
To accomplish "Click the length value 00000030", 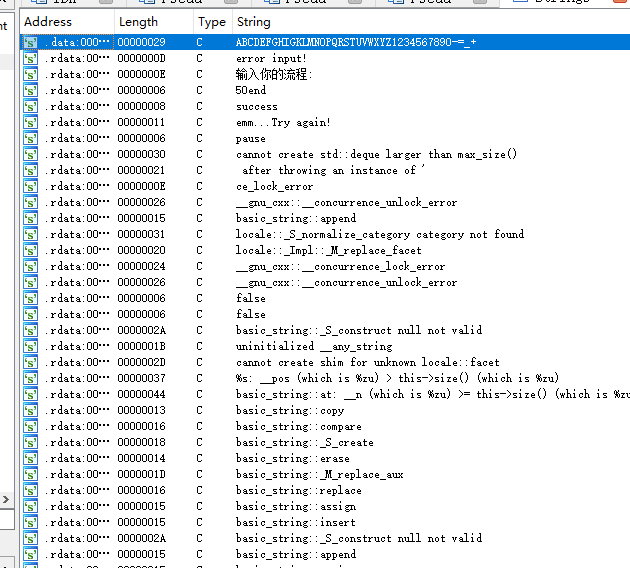I will click(x=141, y=155).
